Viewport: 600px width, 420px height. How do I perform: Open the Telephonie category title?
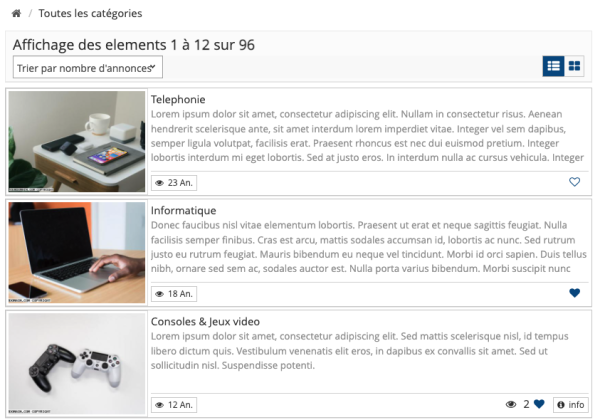[x=178, y=99]
